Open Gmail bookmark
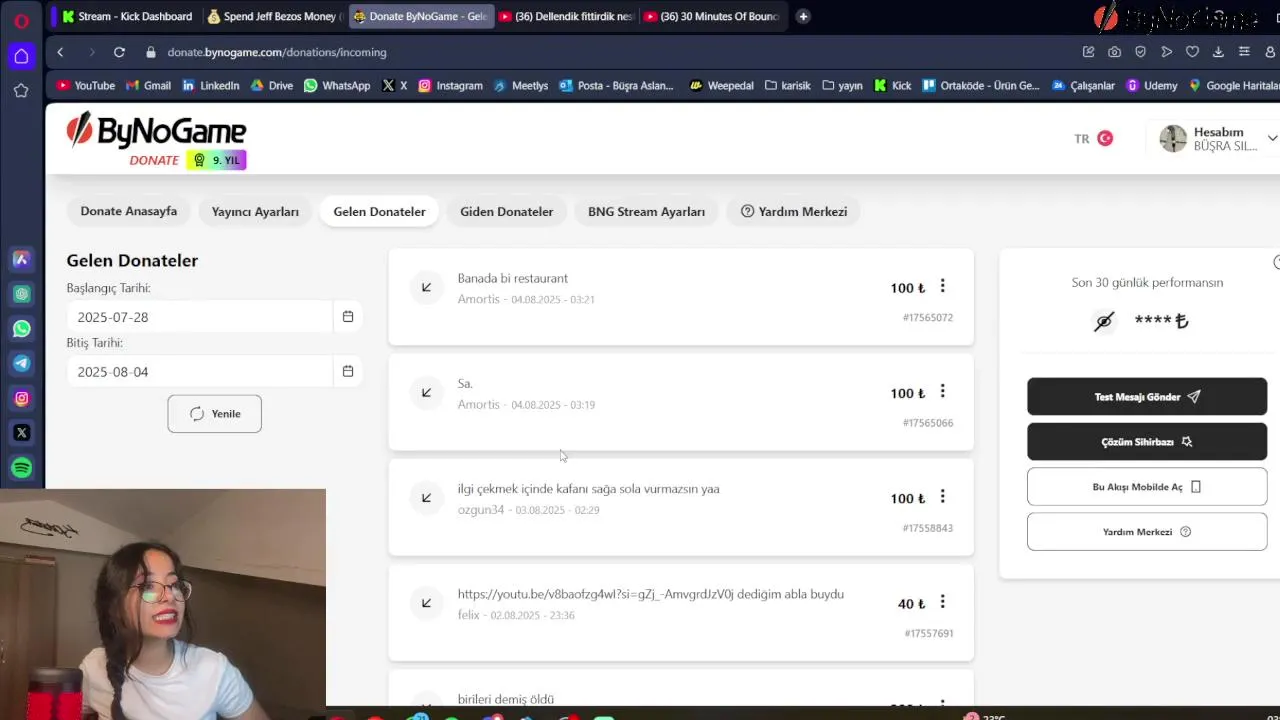Viewport: 1280px width, 720px height. point(148,85)
